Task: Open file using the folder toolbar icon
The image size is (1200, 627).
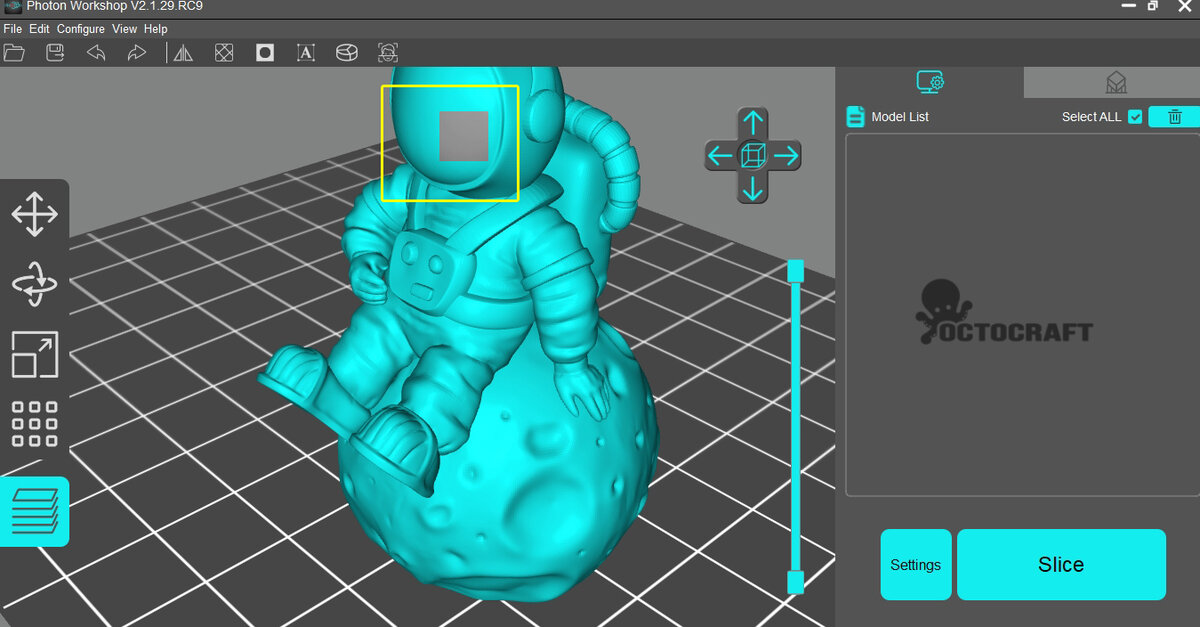Action: click(14, 52)
